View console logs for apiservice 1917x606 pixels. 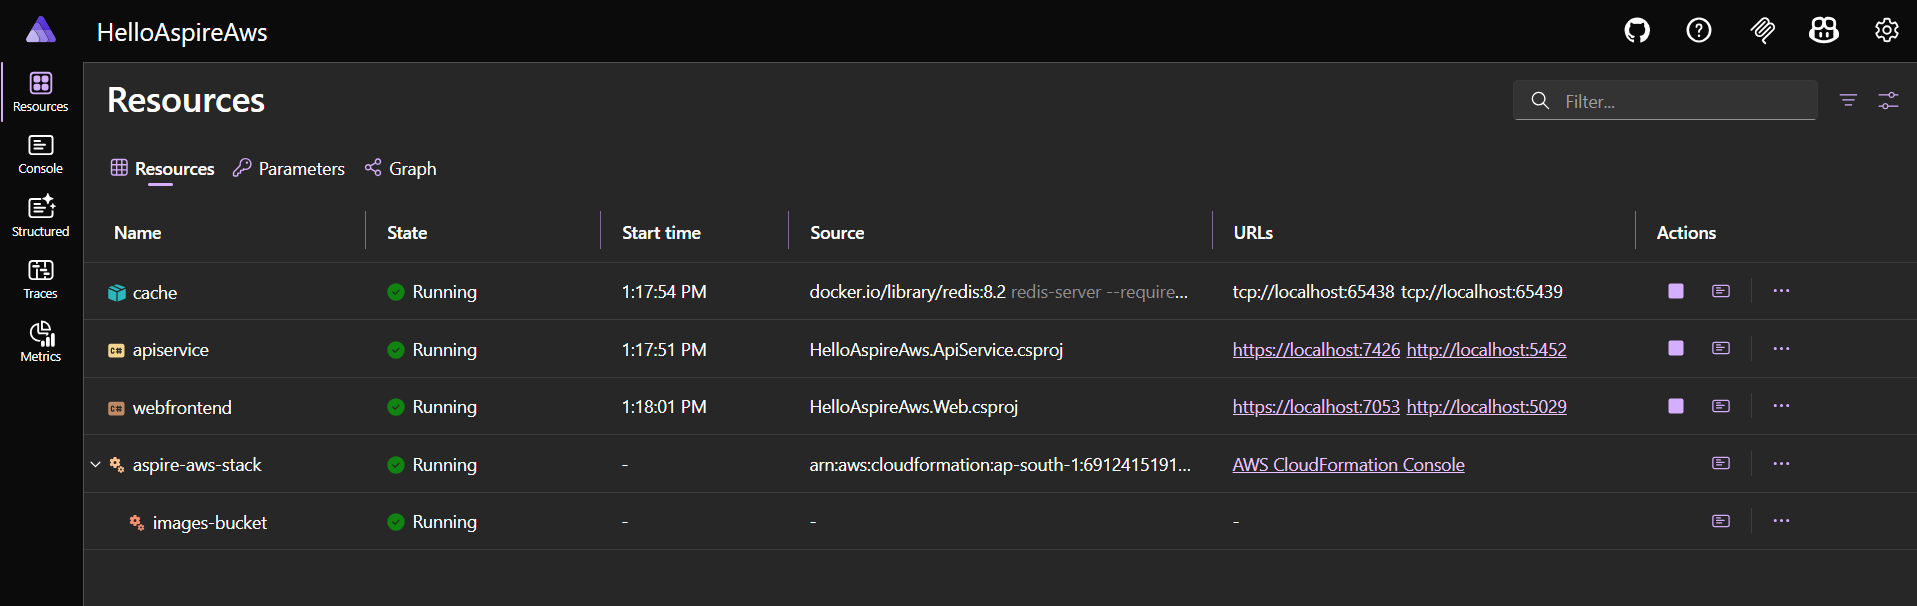(1721, 348)
